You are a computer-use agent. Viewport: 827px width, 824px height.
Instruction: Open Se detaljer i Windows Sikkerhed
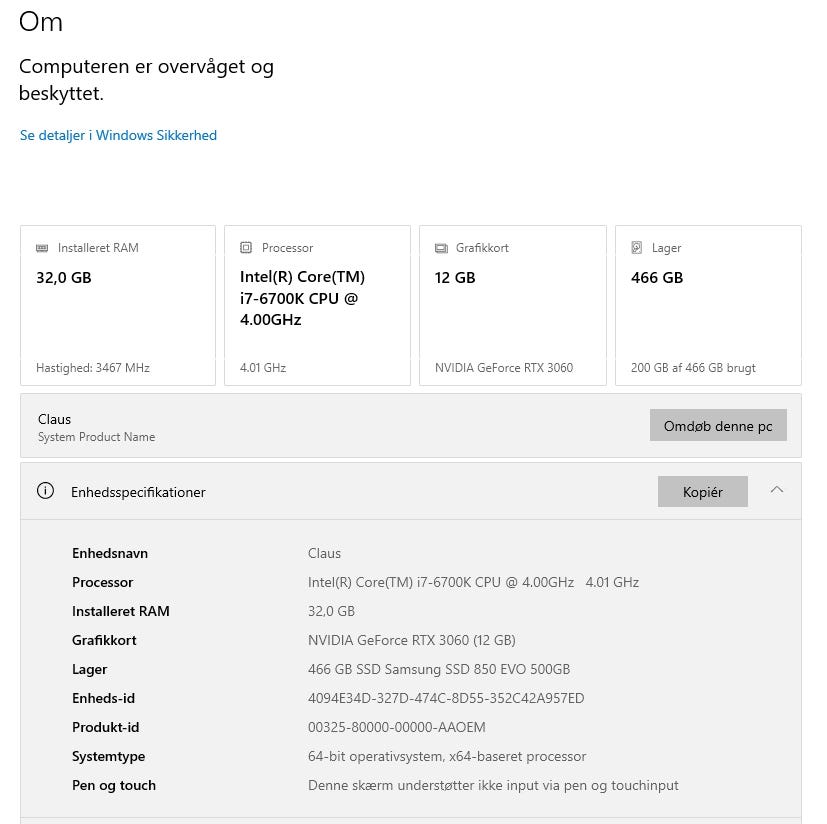click(x=118, y=135)
